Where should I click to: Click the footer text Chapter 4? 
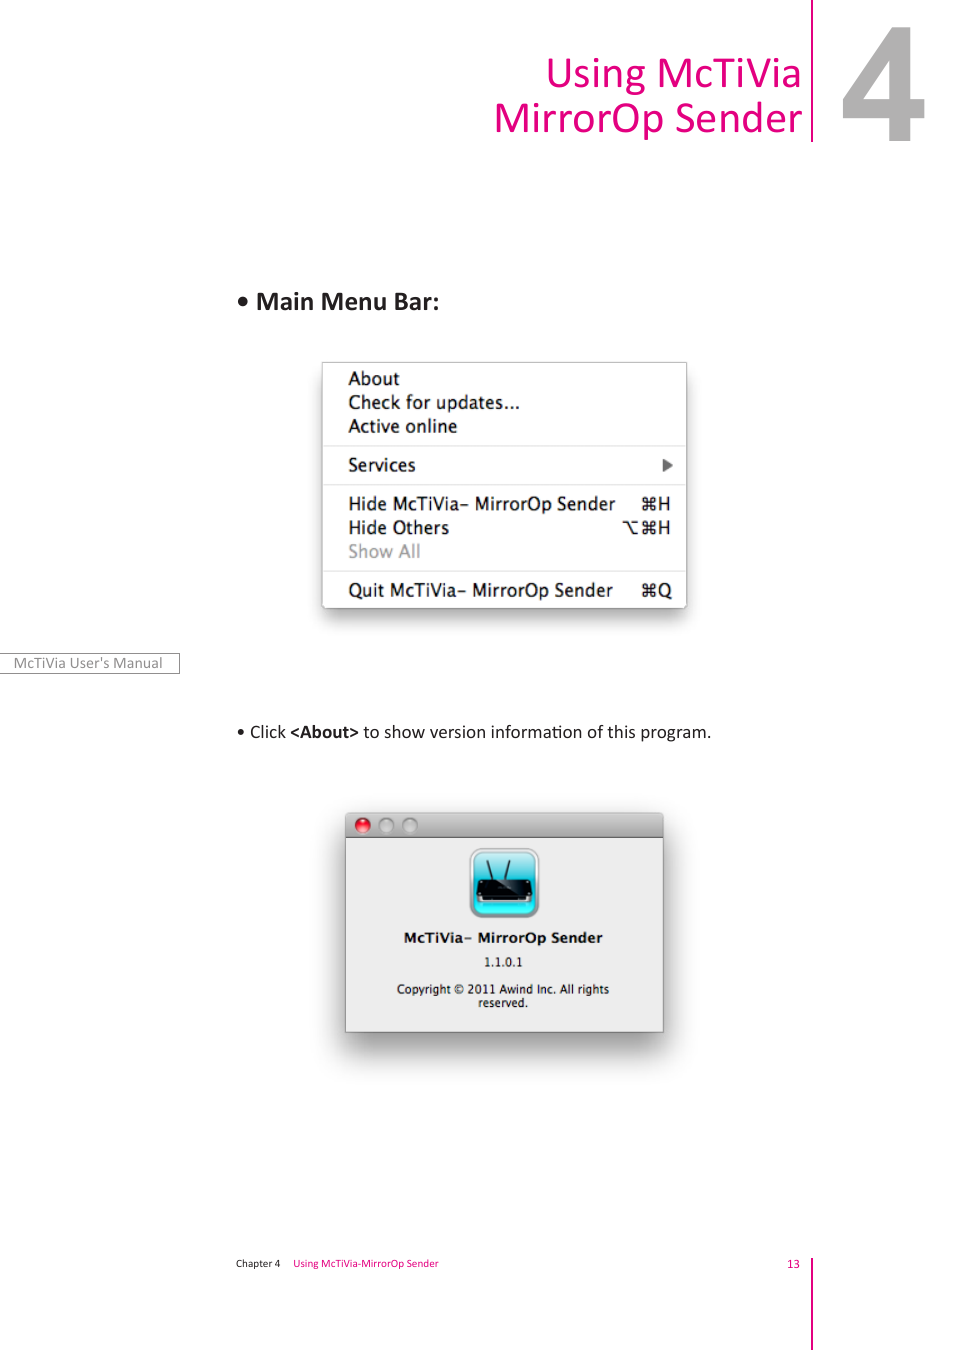point(258,1264)
